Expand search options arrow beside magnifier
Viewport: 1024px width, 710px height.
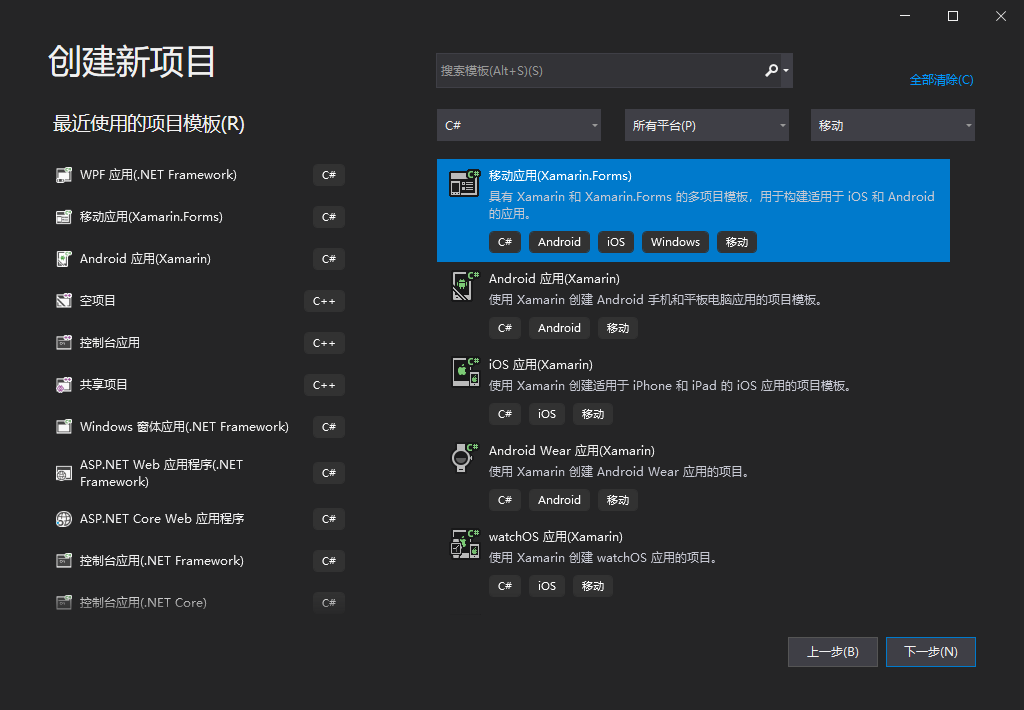[786, 71]
